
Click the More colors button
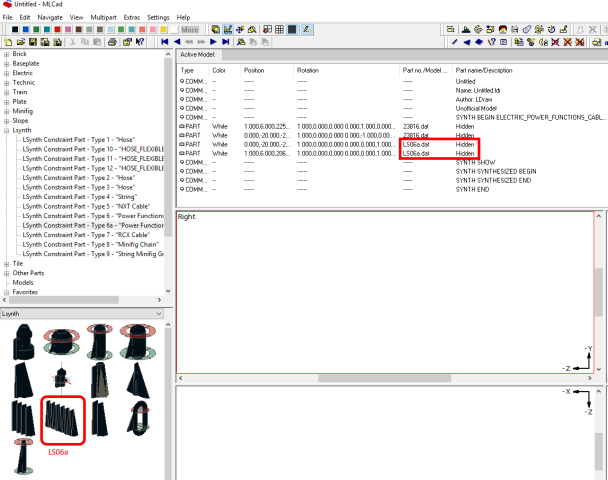pyautogui.click(x=188, y=30)
